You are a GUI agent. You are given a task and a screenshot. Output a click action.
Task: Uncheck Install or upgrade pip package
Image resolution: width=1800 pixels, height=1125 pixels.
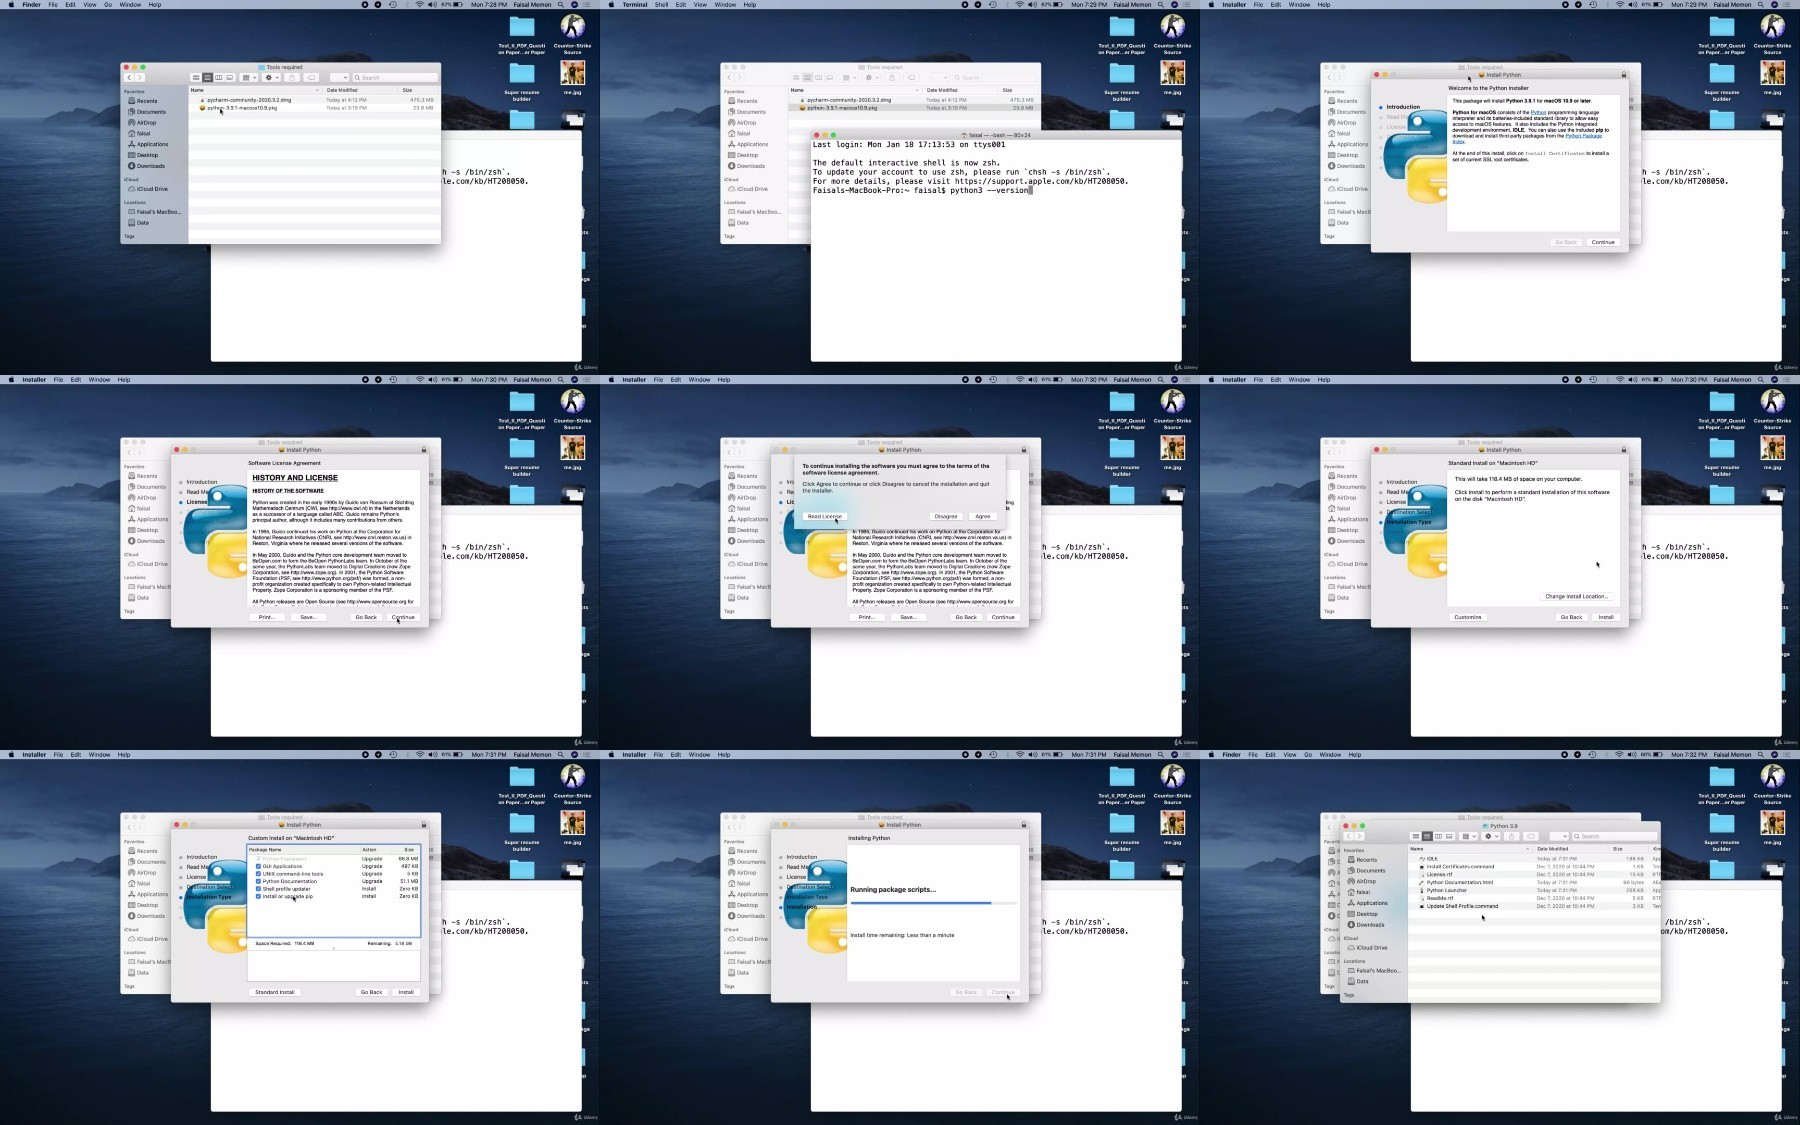258,896
